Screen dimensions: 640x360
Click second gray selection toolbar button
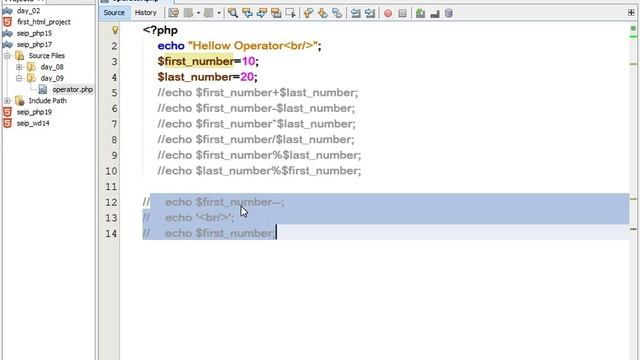(209, 13)
